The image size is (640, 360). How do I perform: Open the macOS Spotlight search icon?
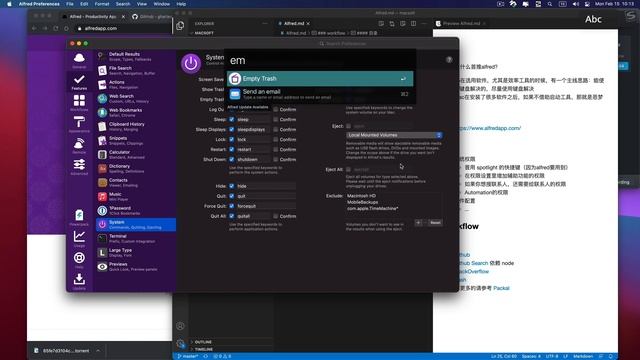(550, 4)
